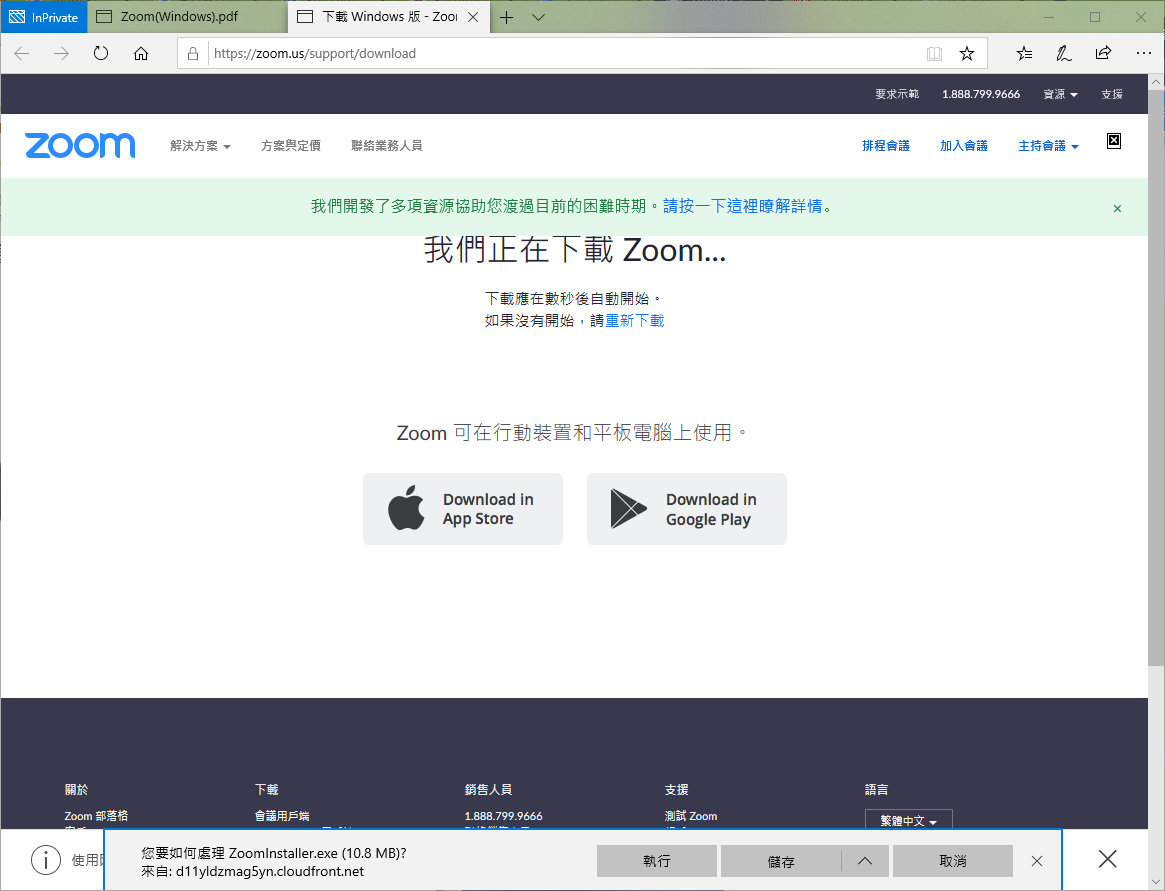This screenshot has width=1165, height=891.
Task: Open browser settings via ellipsis icon
Action: pos(1143,53)
